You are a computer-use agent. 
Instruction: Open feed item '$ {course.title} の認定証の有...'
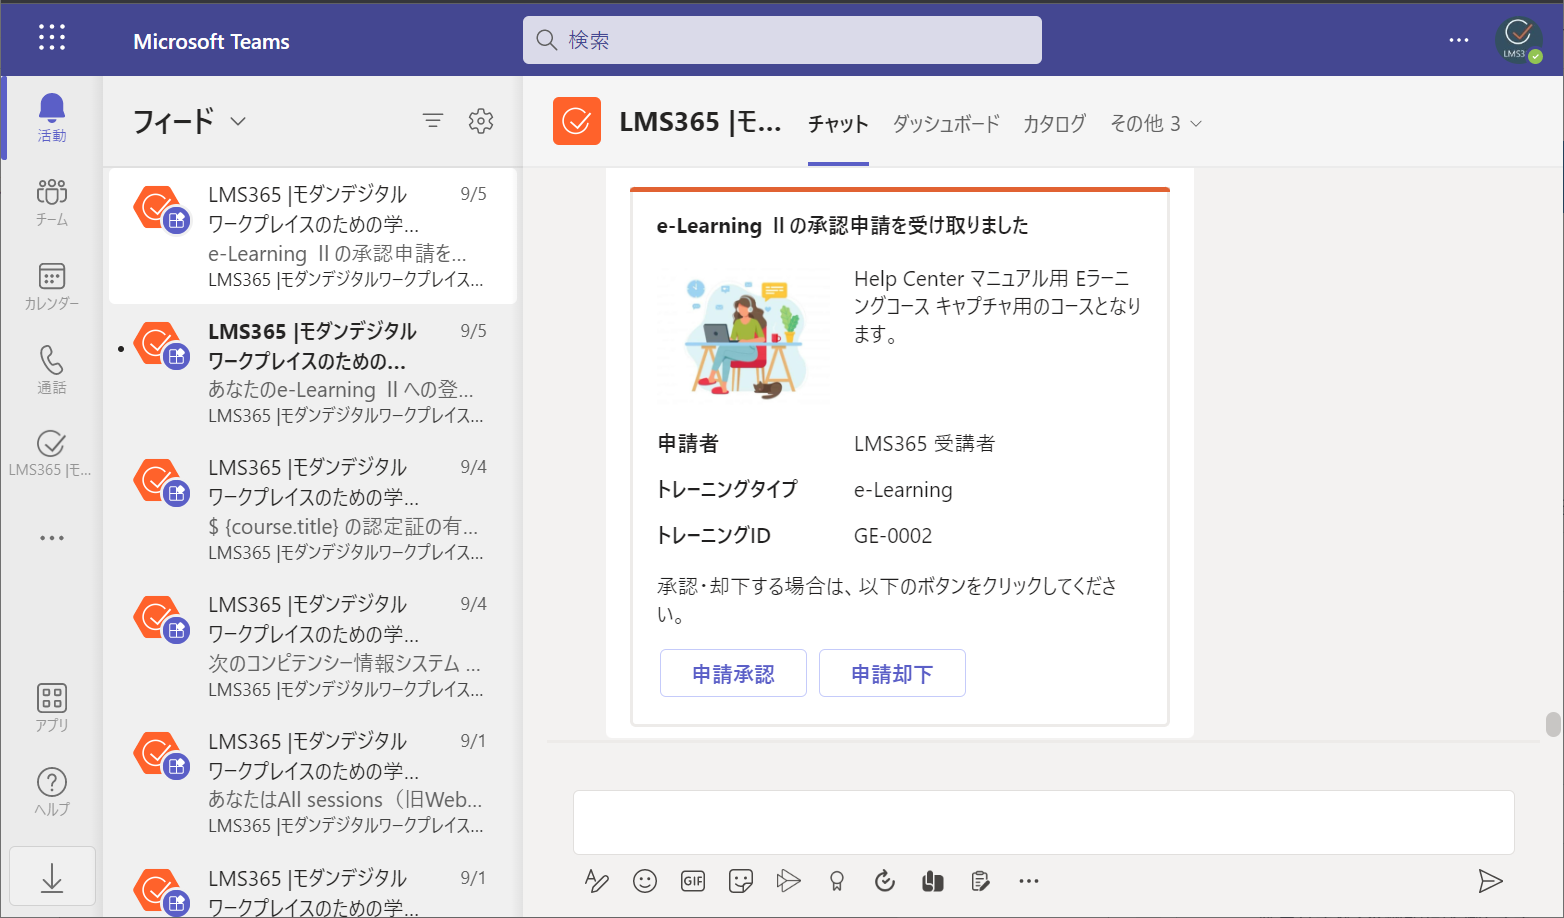(313, 509)
